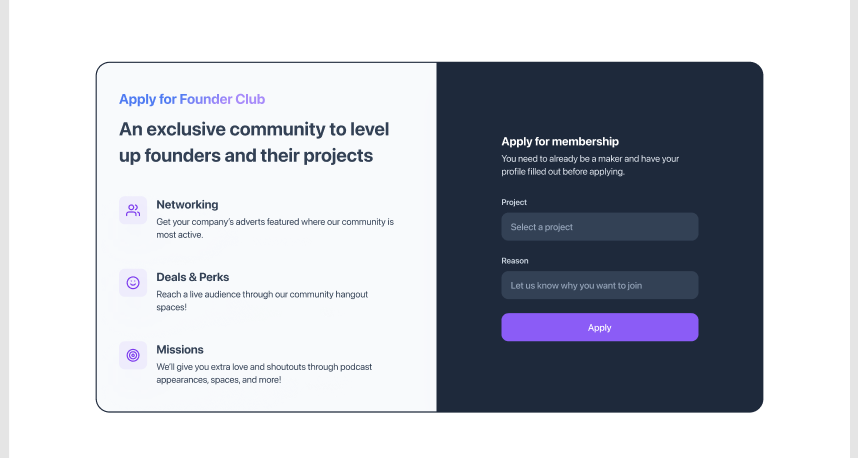Click the Missions description about podcast shoutouts

tap(264, 373)
